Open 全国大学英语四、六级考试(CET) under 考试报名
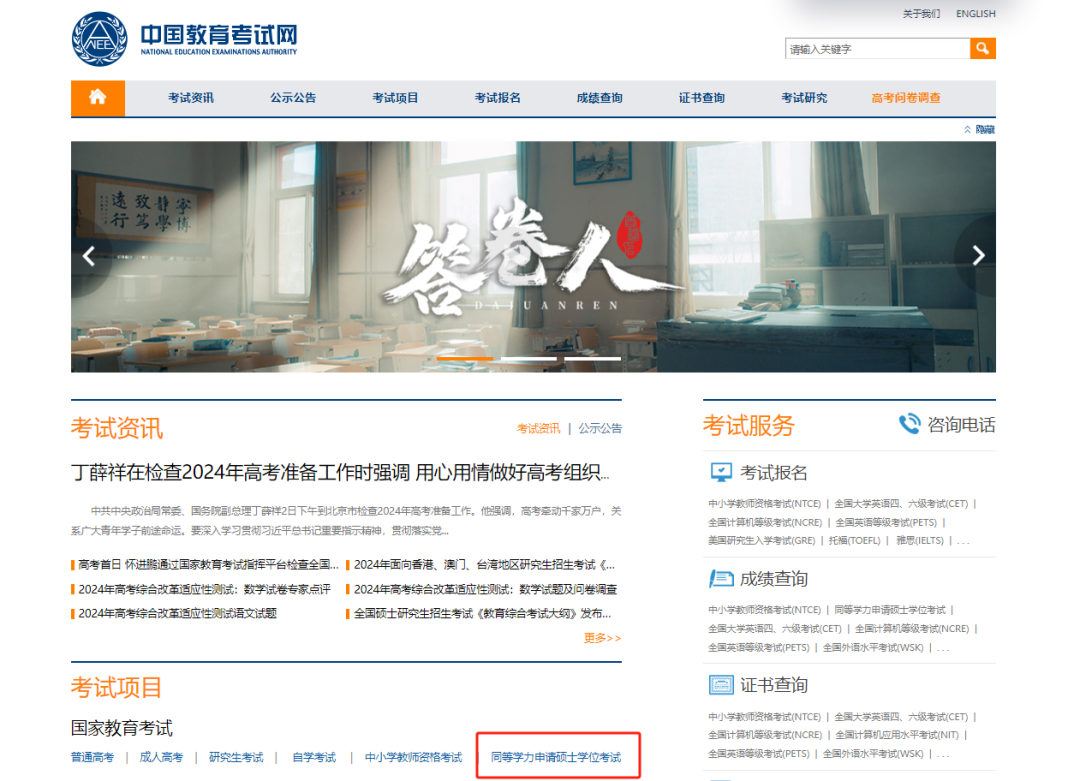The image size is (1080, 781). (x=901, y=503)
